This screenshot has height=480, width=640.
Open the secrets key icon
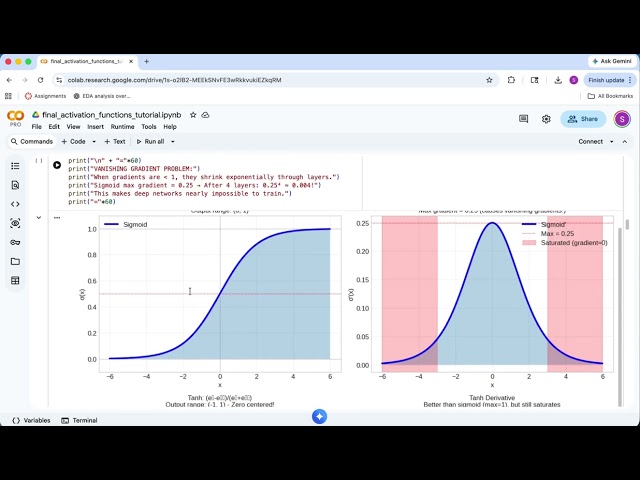pyautogui.click(x=15, y=242)
